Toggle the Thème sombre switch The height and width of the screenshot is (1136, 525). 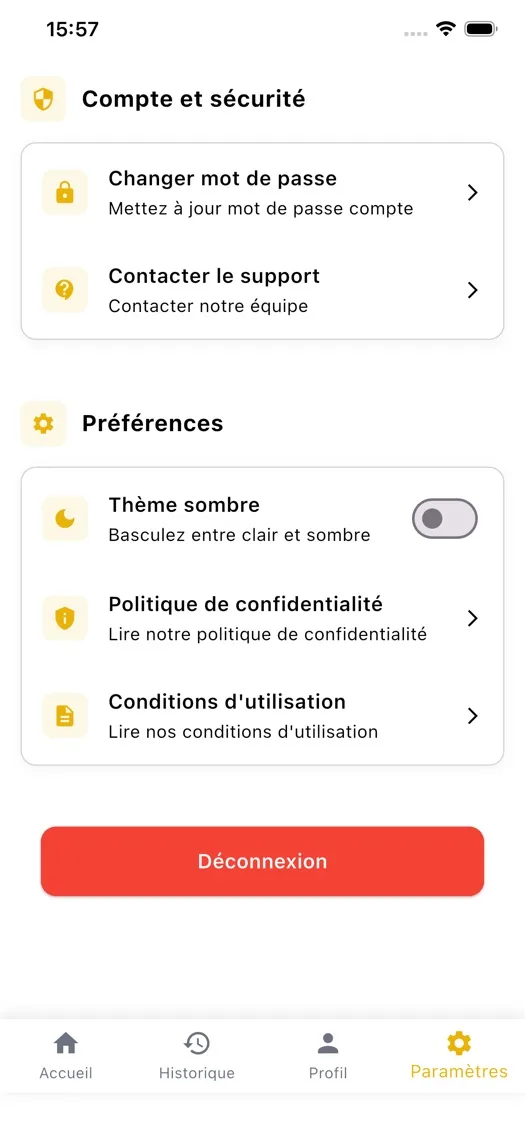[x=445, y=519]
